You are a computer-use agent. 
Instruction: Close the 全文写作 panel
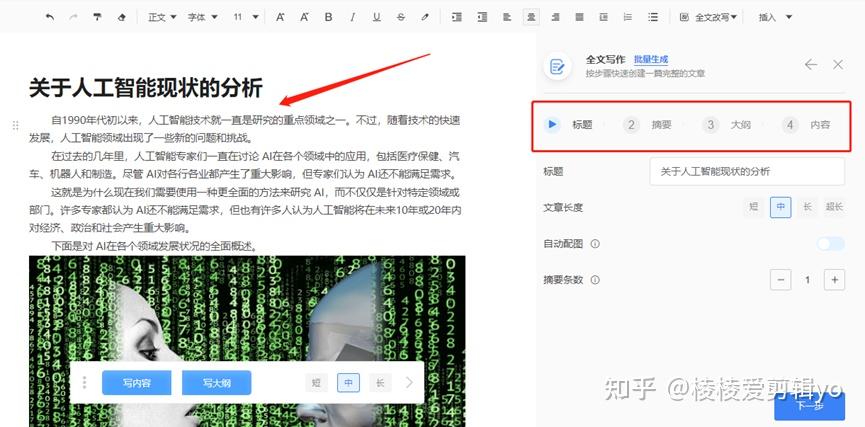(x=838, y=65)
